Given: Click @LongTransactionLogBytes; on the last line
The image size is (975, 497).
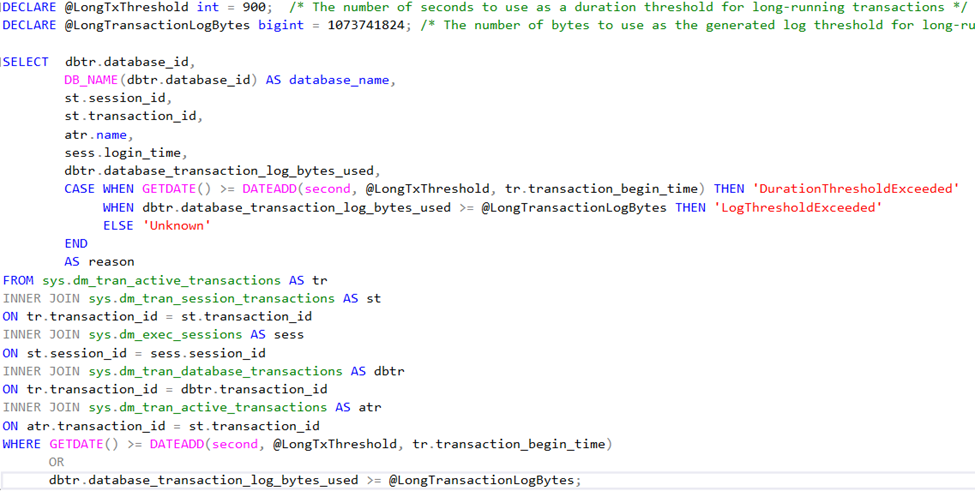Looking at the screenshot, I should 485,480.
